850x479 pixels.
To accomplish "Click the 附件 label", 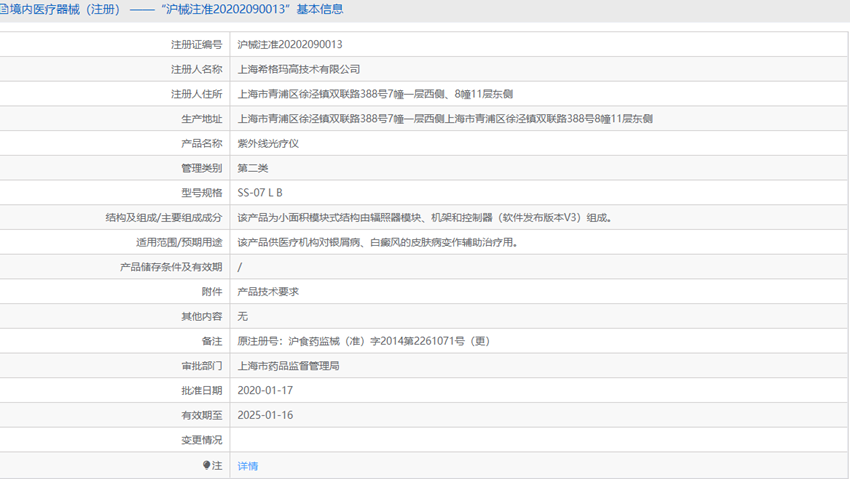I will tap(212, 292).
